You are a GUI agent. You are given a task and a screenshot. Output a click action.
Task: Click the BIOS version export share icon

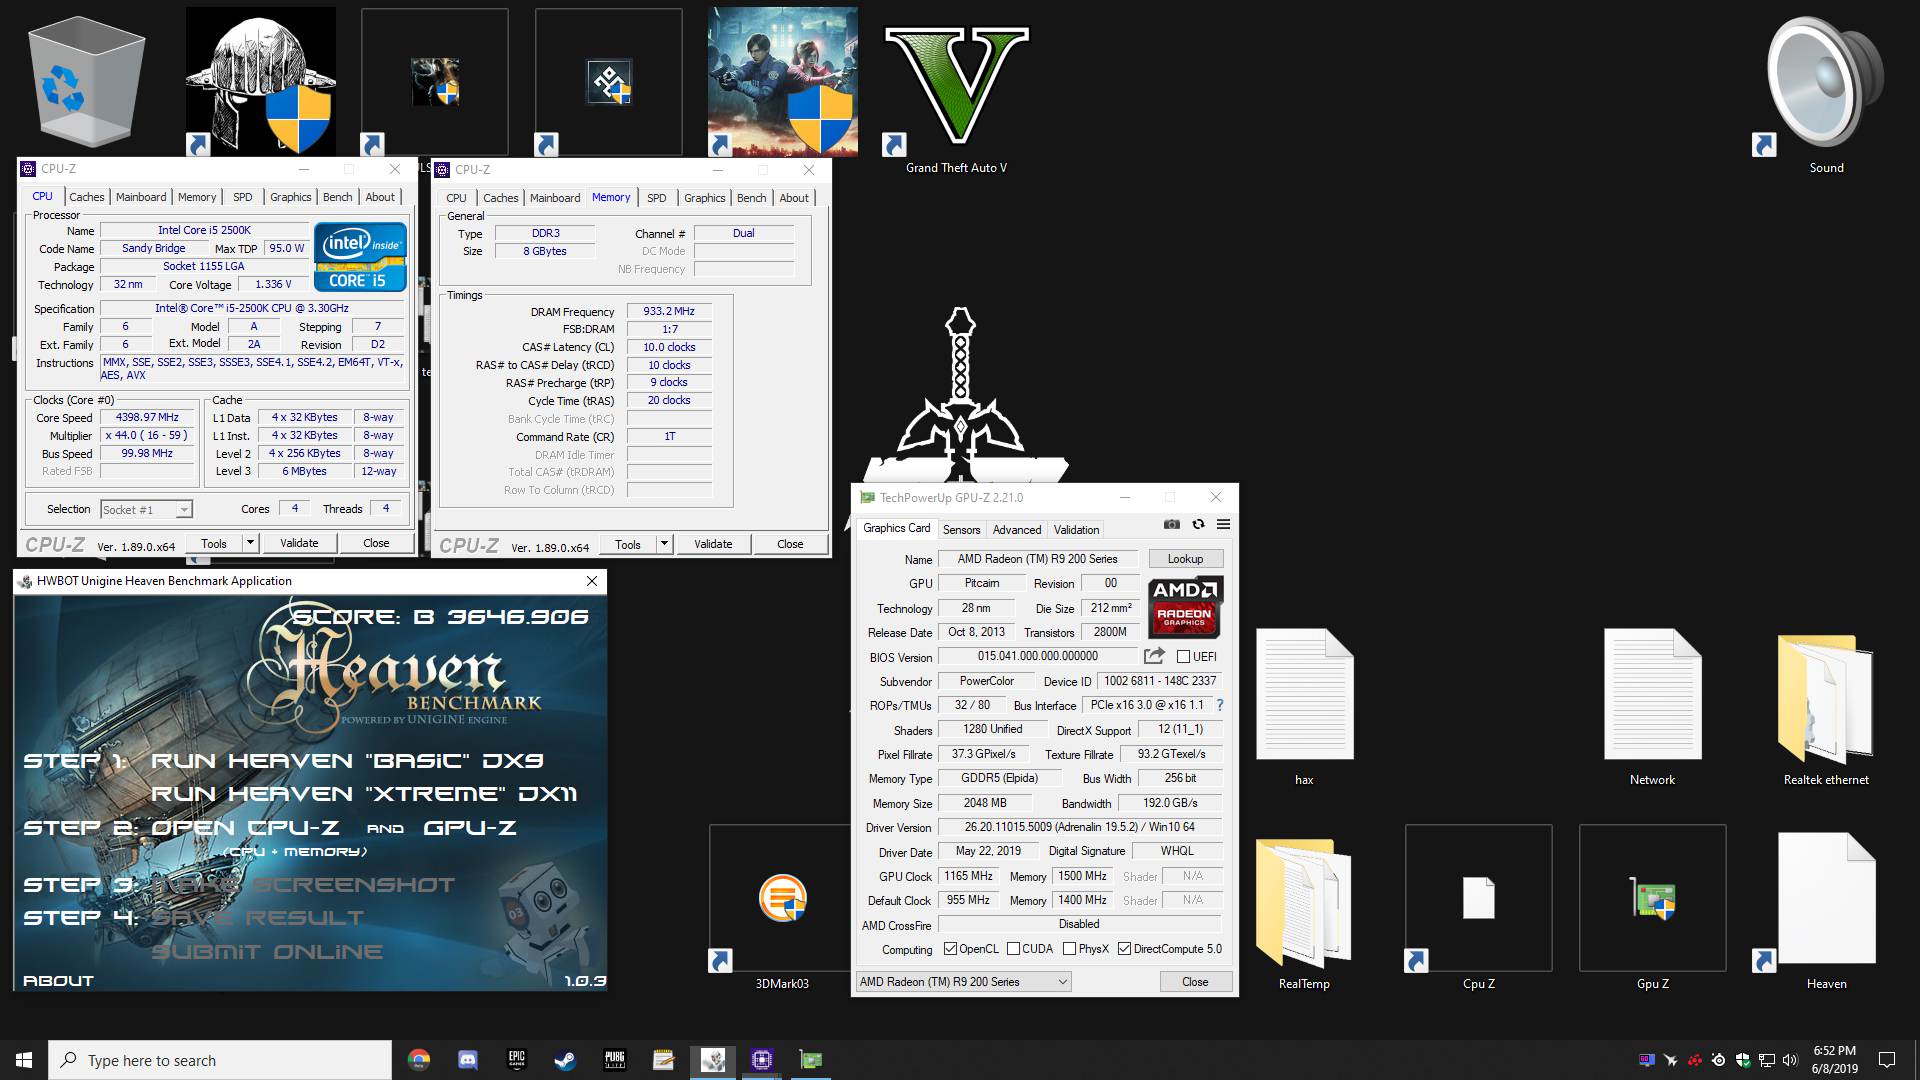click(x=1154, y=656)
